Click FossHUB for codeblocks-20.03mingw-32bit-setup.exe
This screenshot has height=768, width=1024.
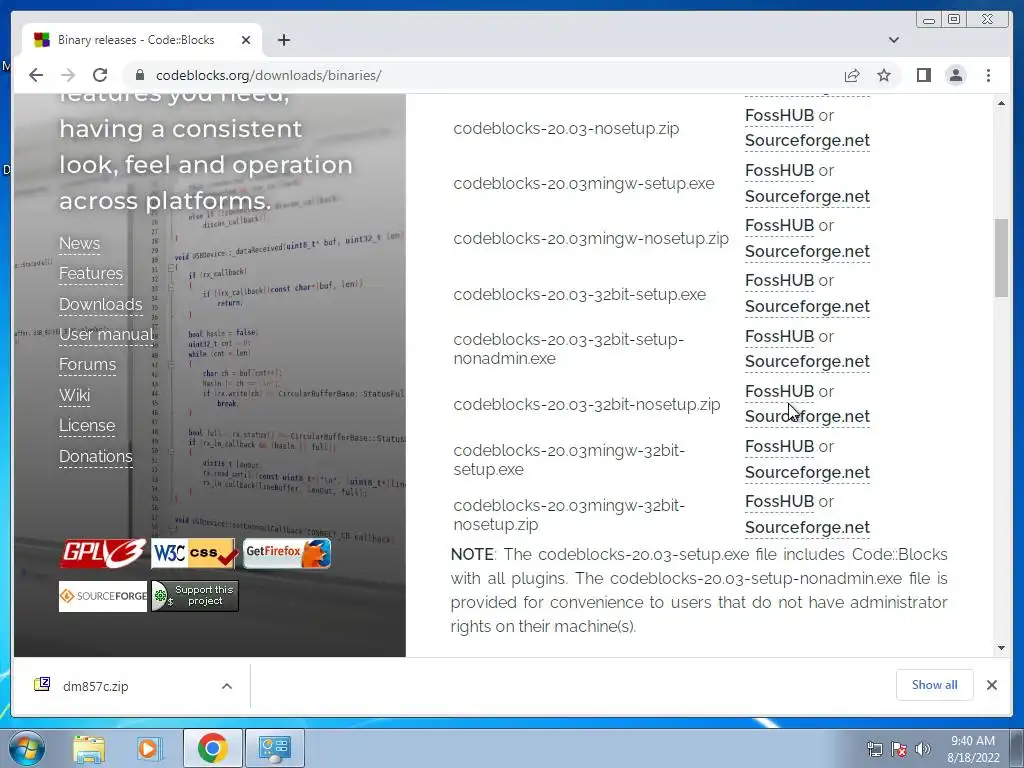pos(779,447)
